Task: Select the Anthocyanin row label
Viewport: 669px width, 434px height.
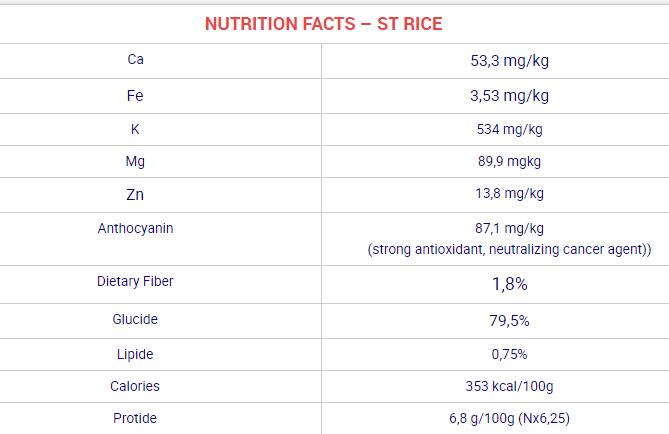Action: tap(135, 228)
